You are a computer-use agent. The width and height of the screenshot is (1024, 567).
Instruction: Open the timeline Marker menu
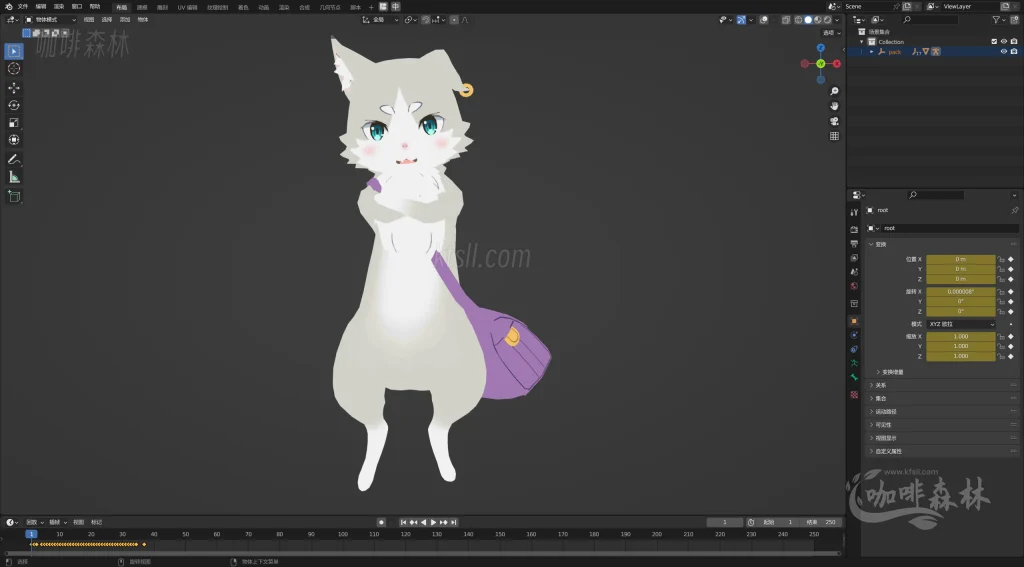pyautogui.click(x=97, y=523)
